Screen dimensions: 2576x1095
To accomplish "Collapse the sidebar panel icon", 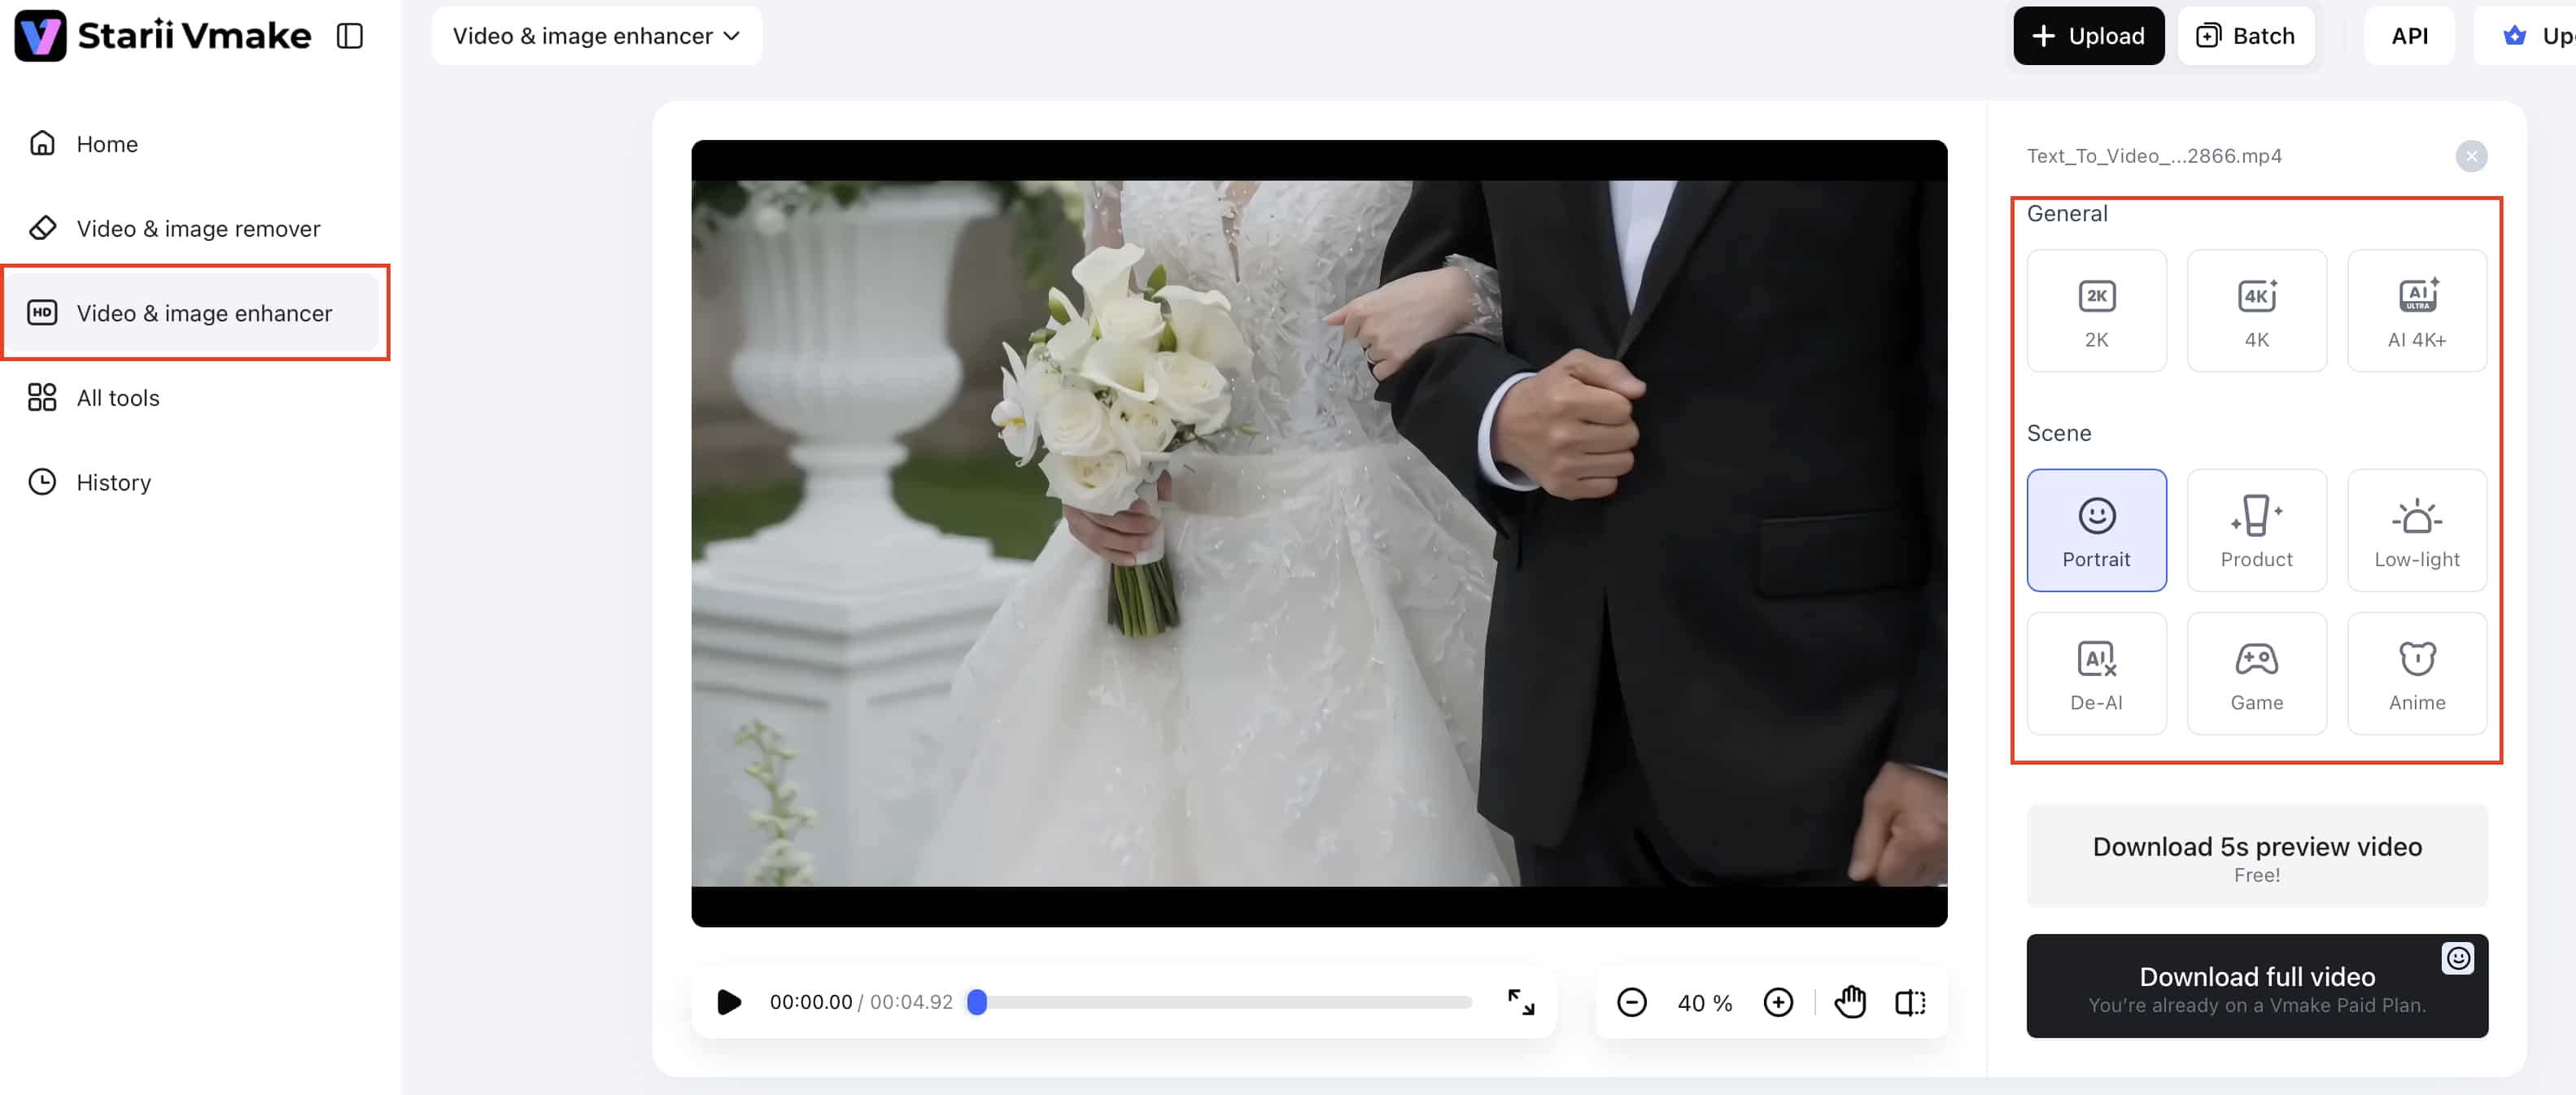I will (x=350, y=36).
